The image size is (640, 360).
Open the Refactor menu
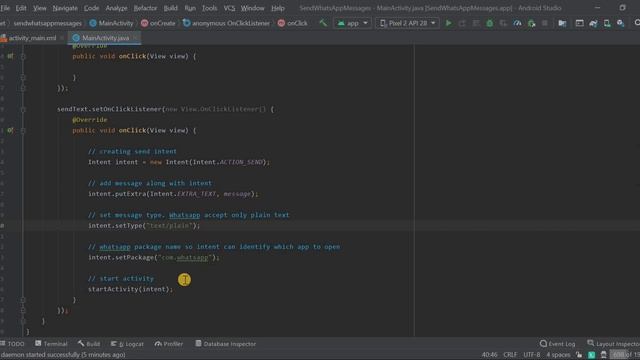point(145,8)
